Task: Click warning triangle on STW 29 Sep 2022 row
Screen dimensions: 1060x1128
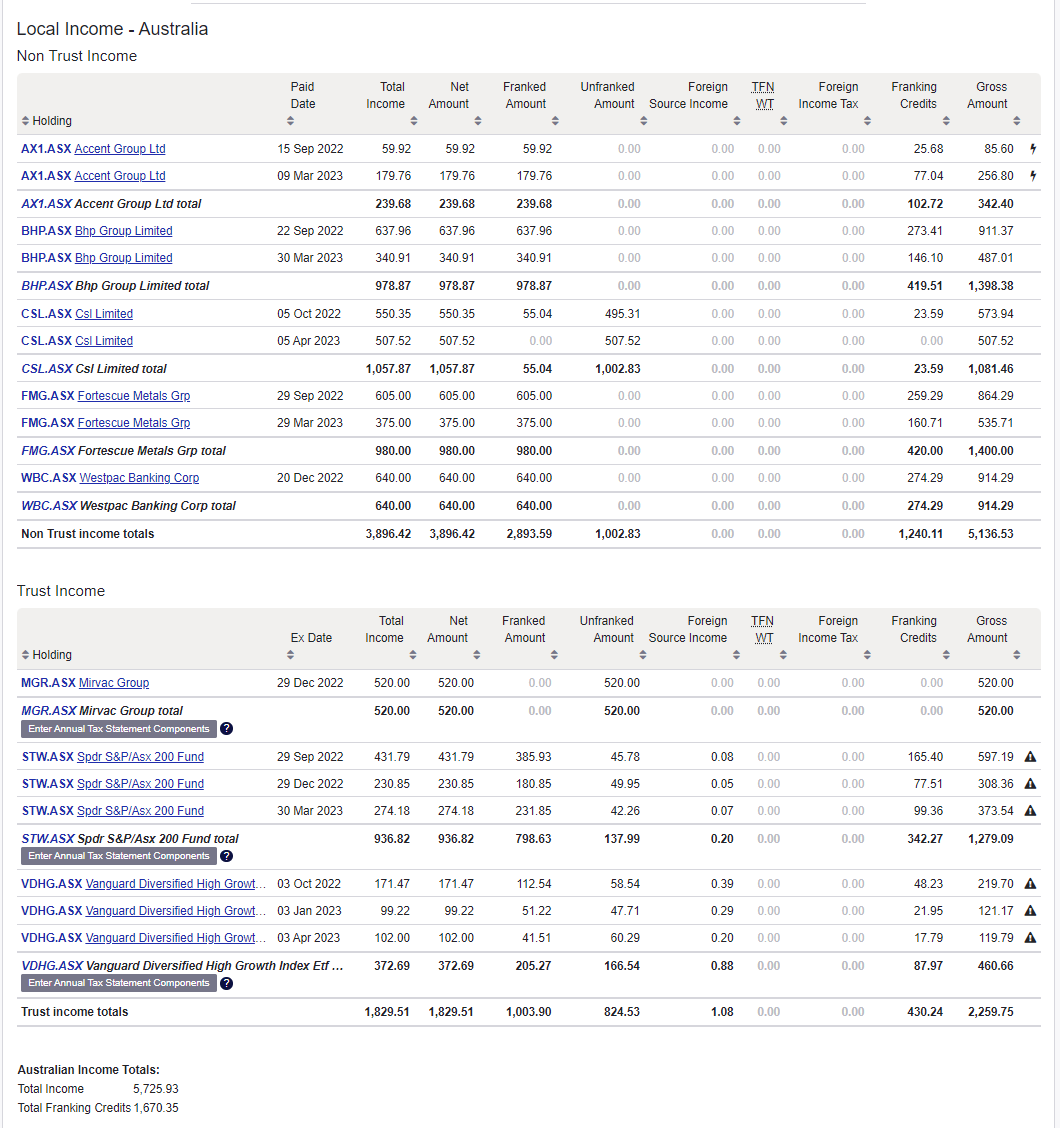Action: click(x=1030, y=757)
